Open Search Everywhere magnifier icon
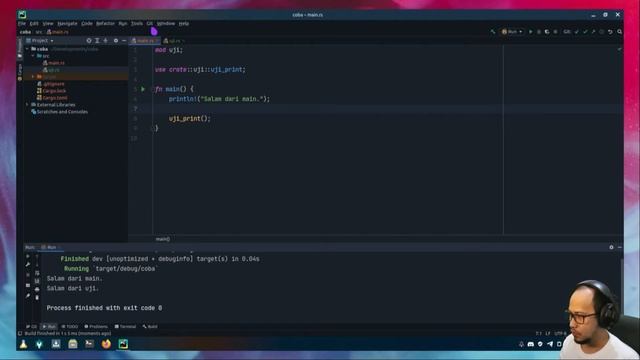The width and height of the screenshot is (640, 360). point(620,32)
